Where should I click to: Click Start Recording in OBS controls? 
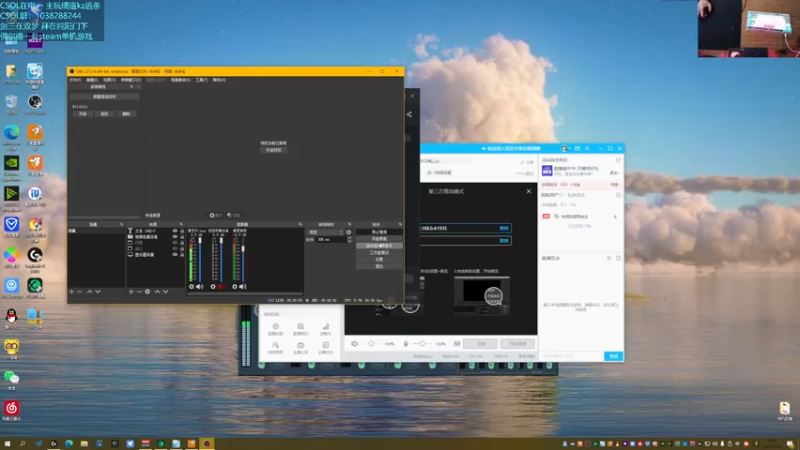click(x=379, y=239)
